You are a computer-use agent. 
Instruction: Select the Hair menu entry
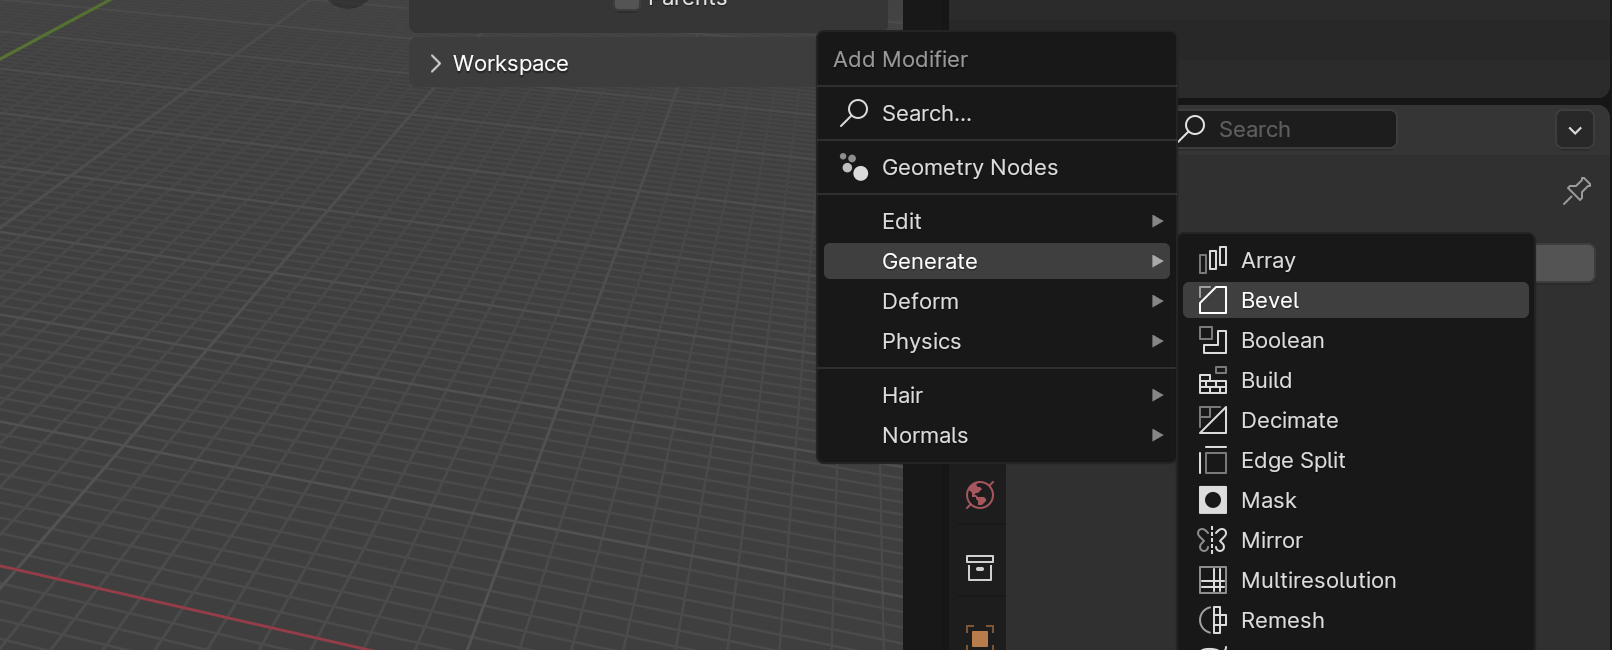(x=997, y=395)
